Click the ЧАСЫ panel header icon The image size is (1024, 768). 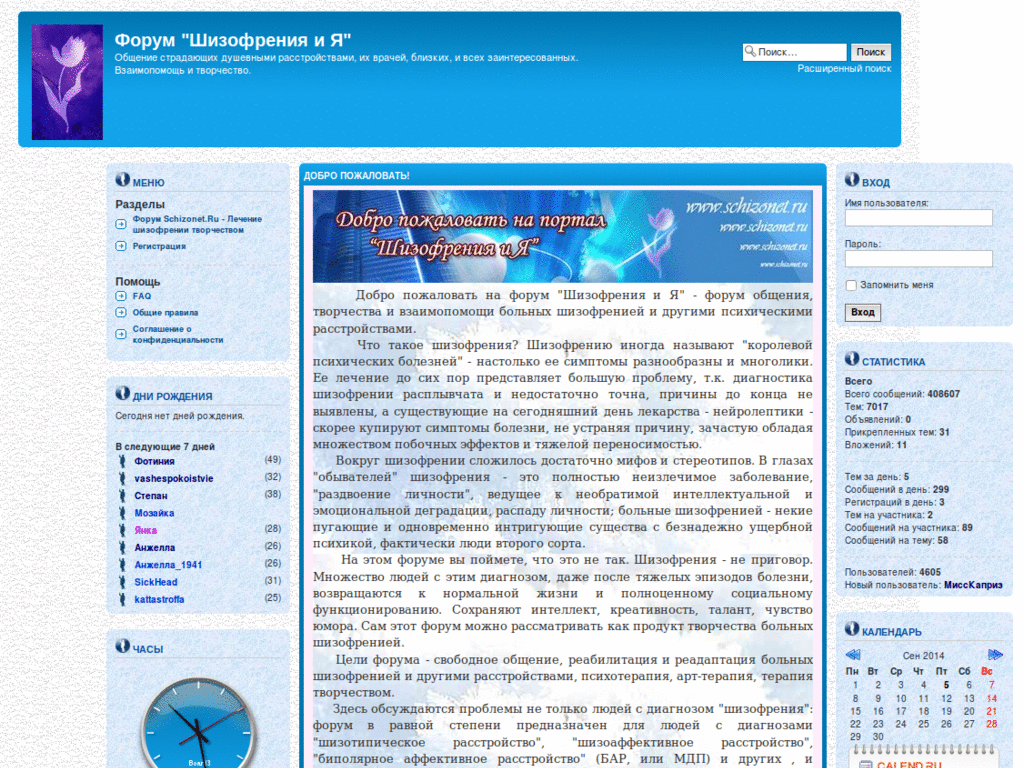(x=123, y=645)
